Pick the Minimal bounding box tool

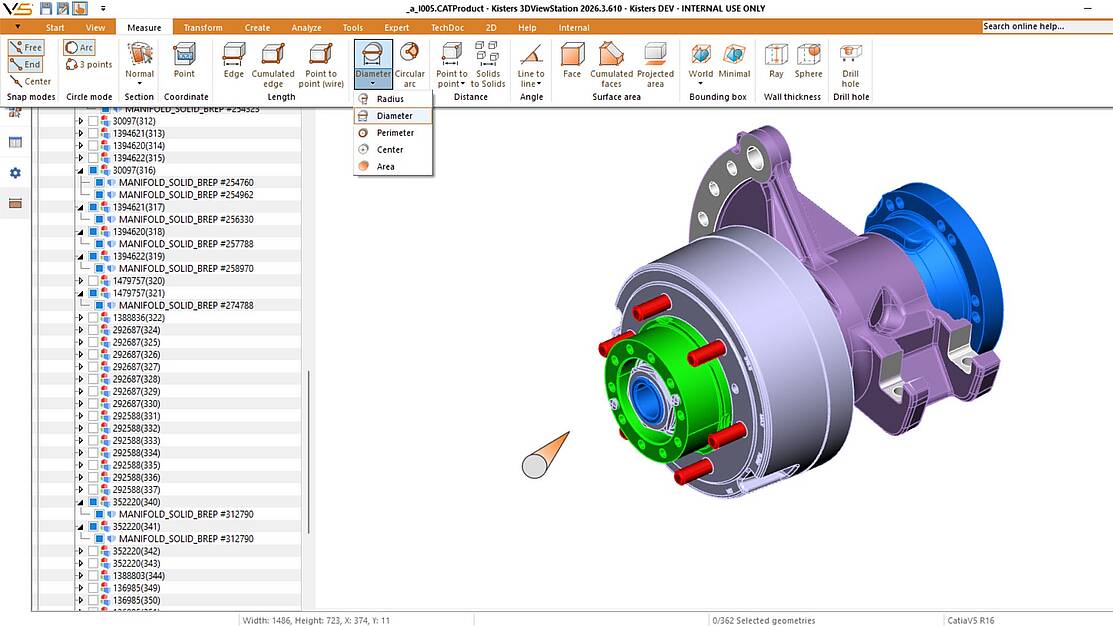point(734,60)
